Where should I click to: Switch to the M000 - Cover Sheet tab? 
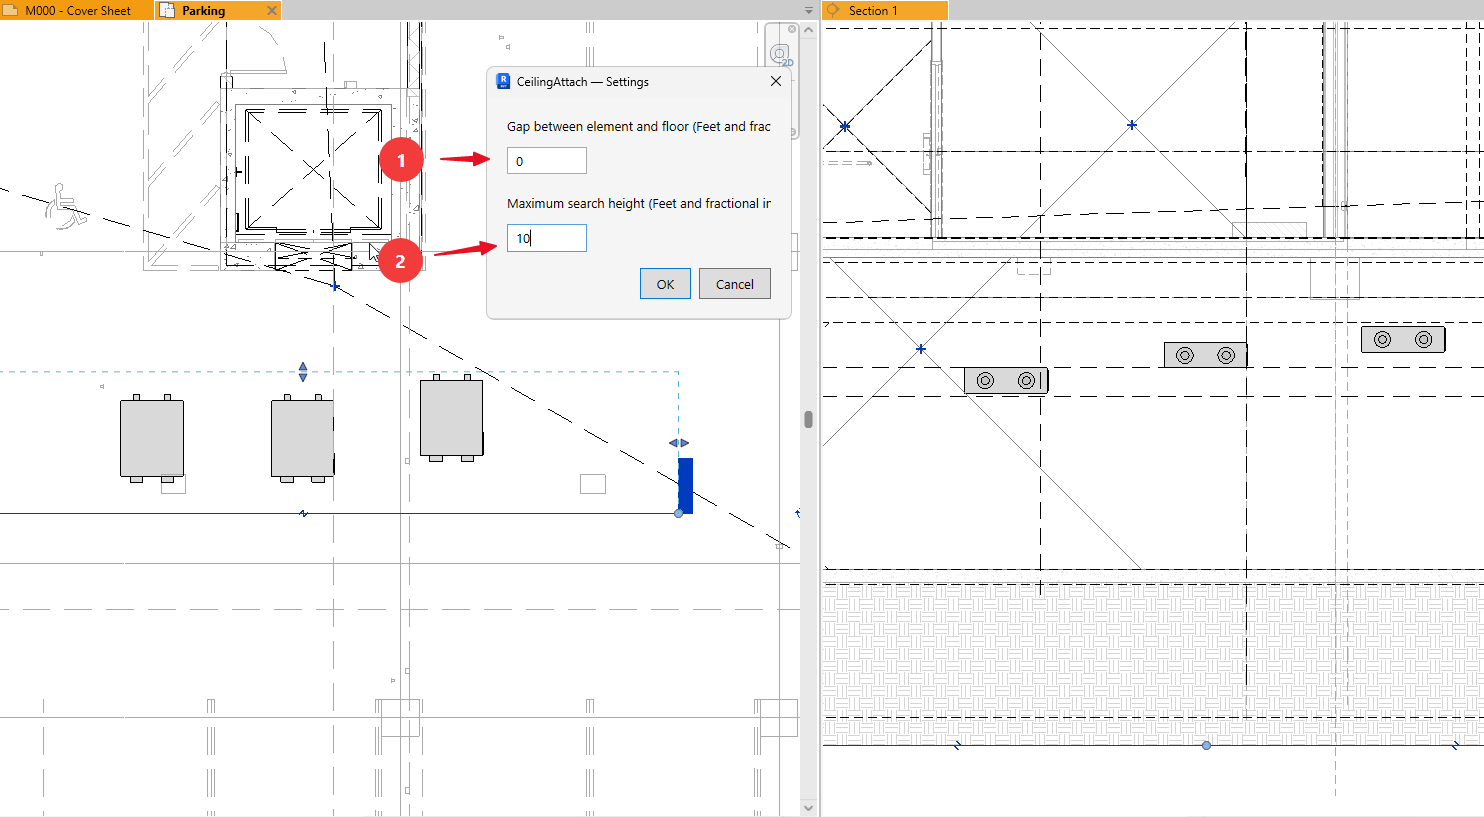(76, 10)
